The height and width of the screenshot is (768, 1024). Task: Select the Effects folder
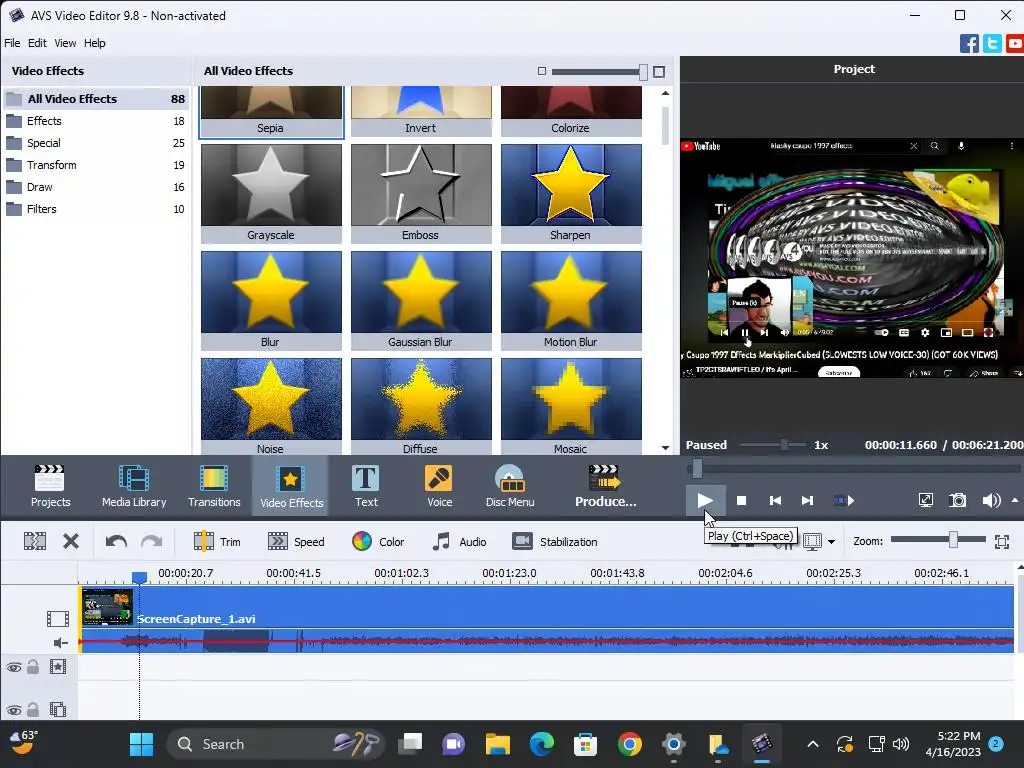[95, 121]
